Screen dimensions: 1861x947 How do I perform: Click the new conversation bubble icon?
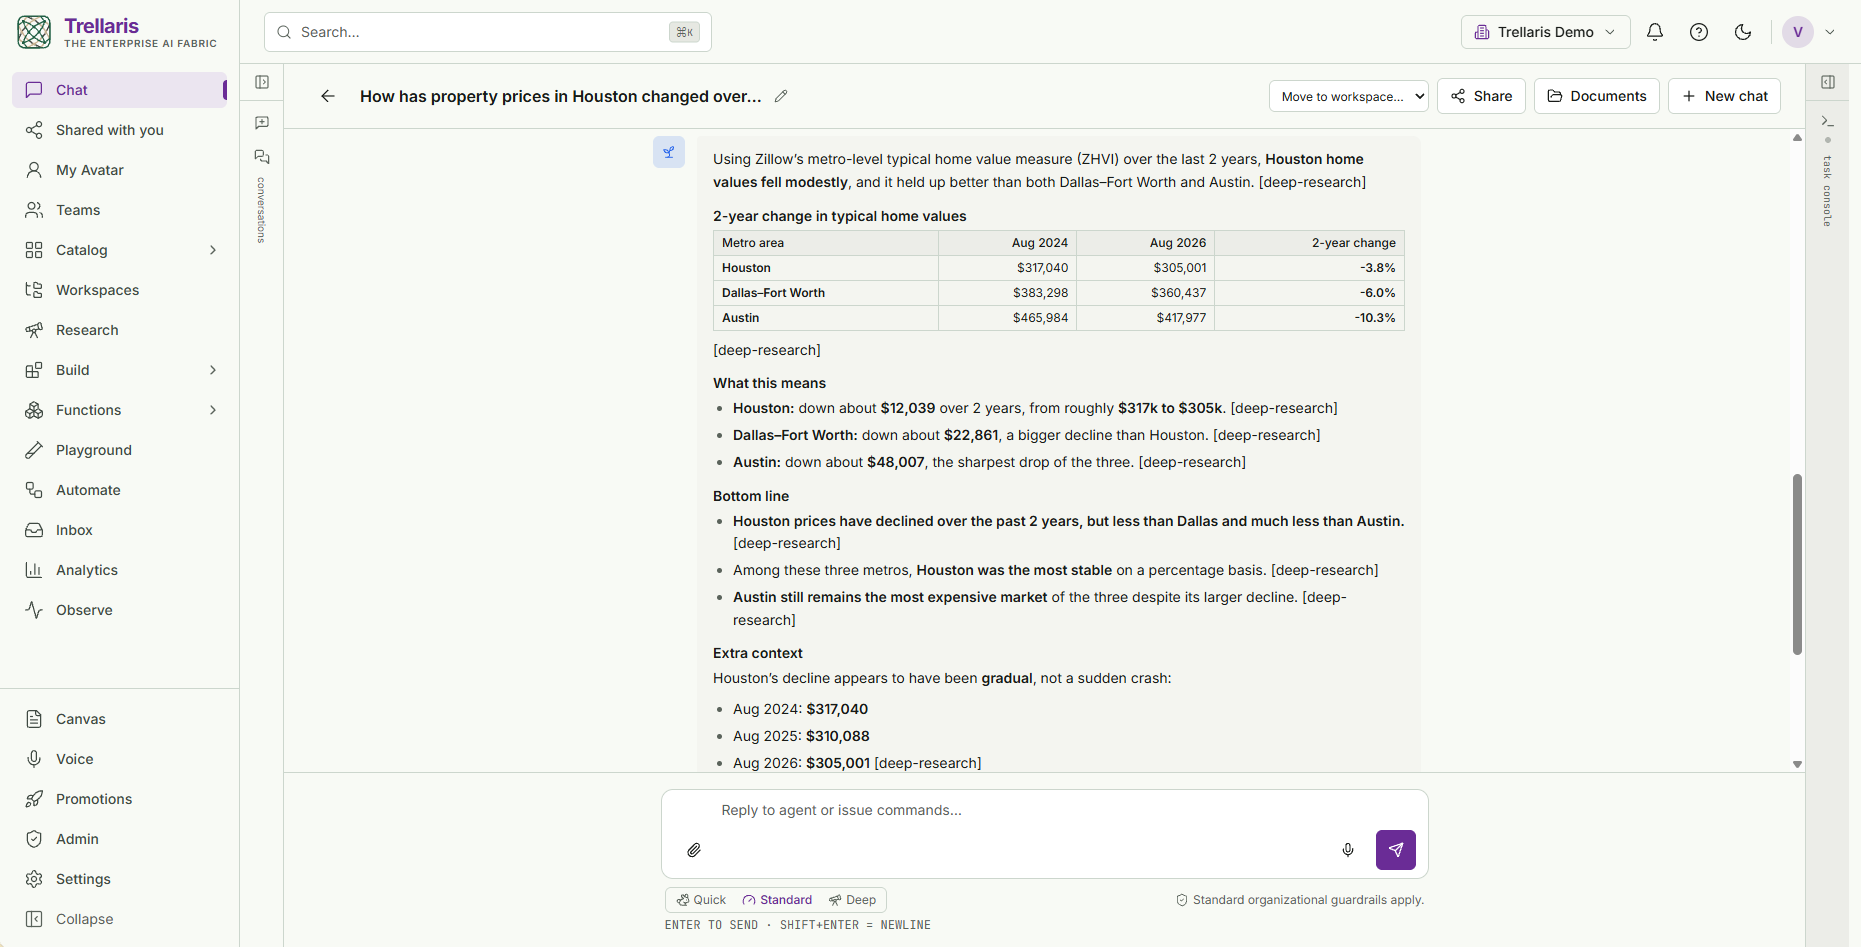[262, 122]
